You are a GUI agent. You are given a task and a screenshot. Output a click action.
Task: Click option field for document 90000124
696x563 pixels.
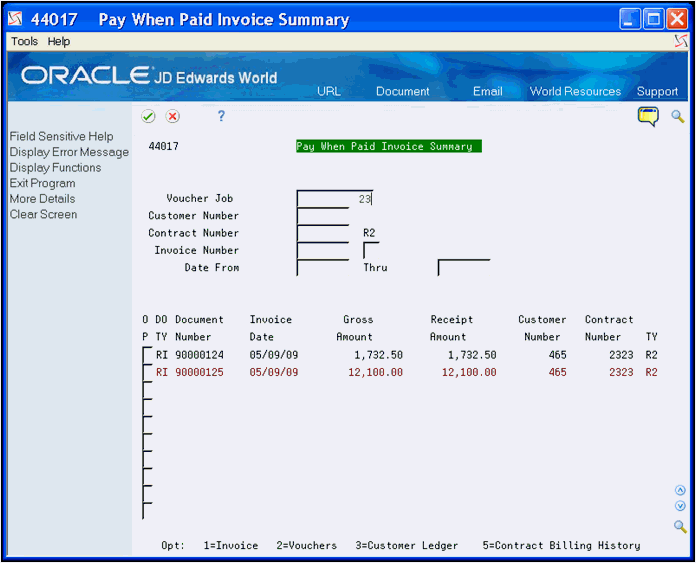(x=147, y=355)
